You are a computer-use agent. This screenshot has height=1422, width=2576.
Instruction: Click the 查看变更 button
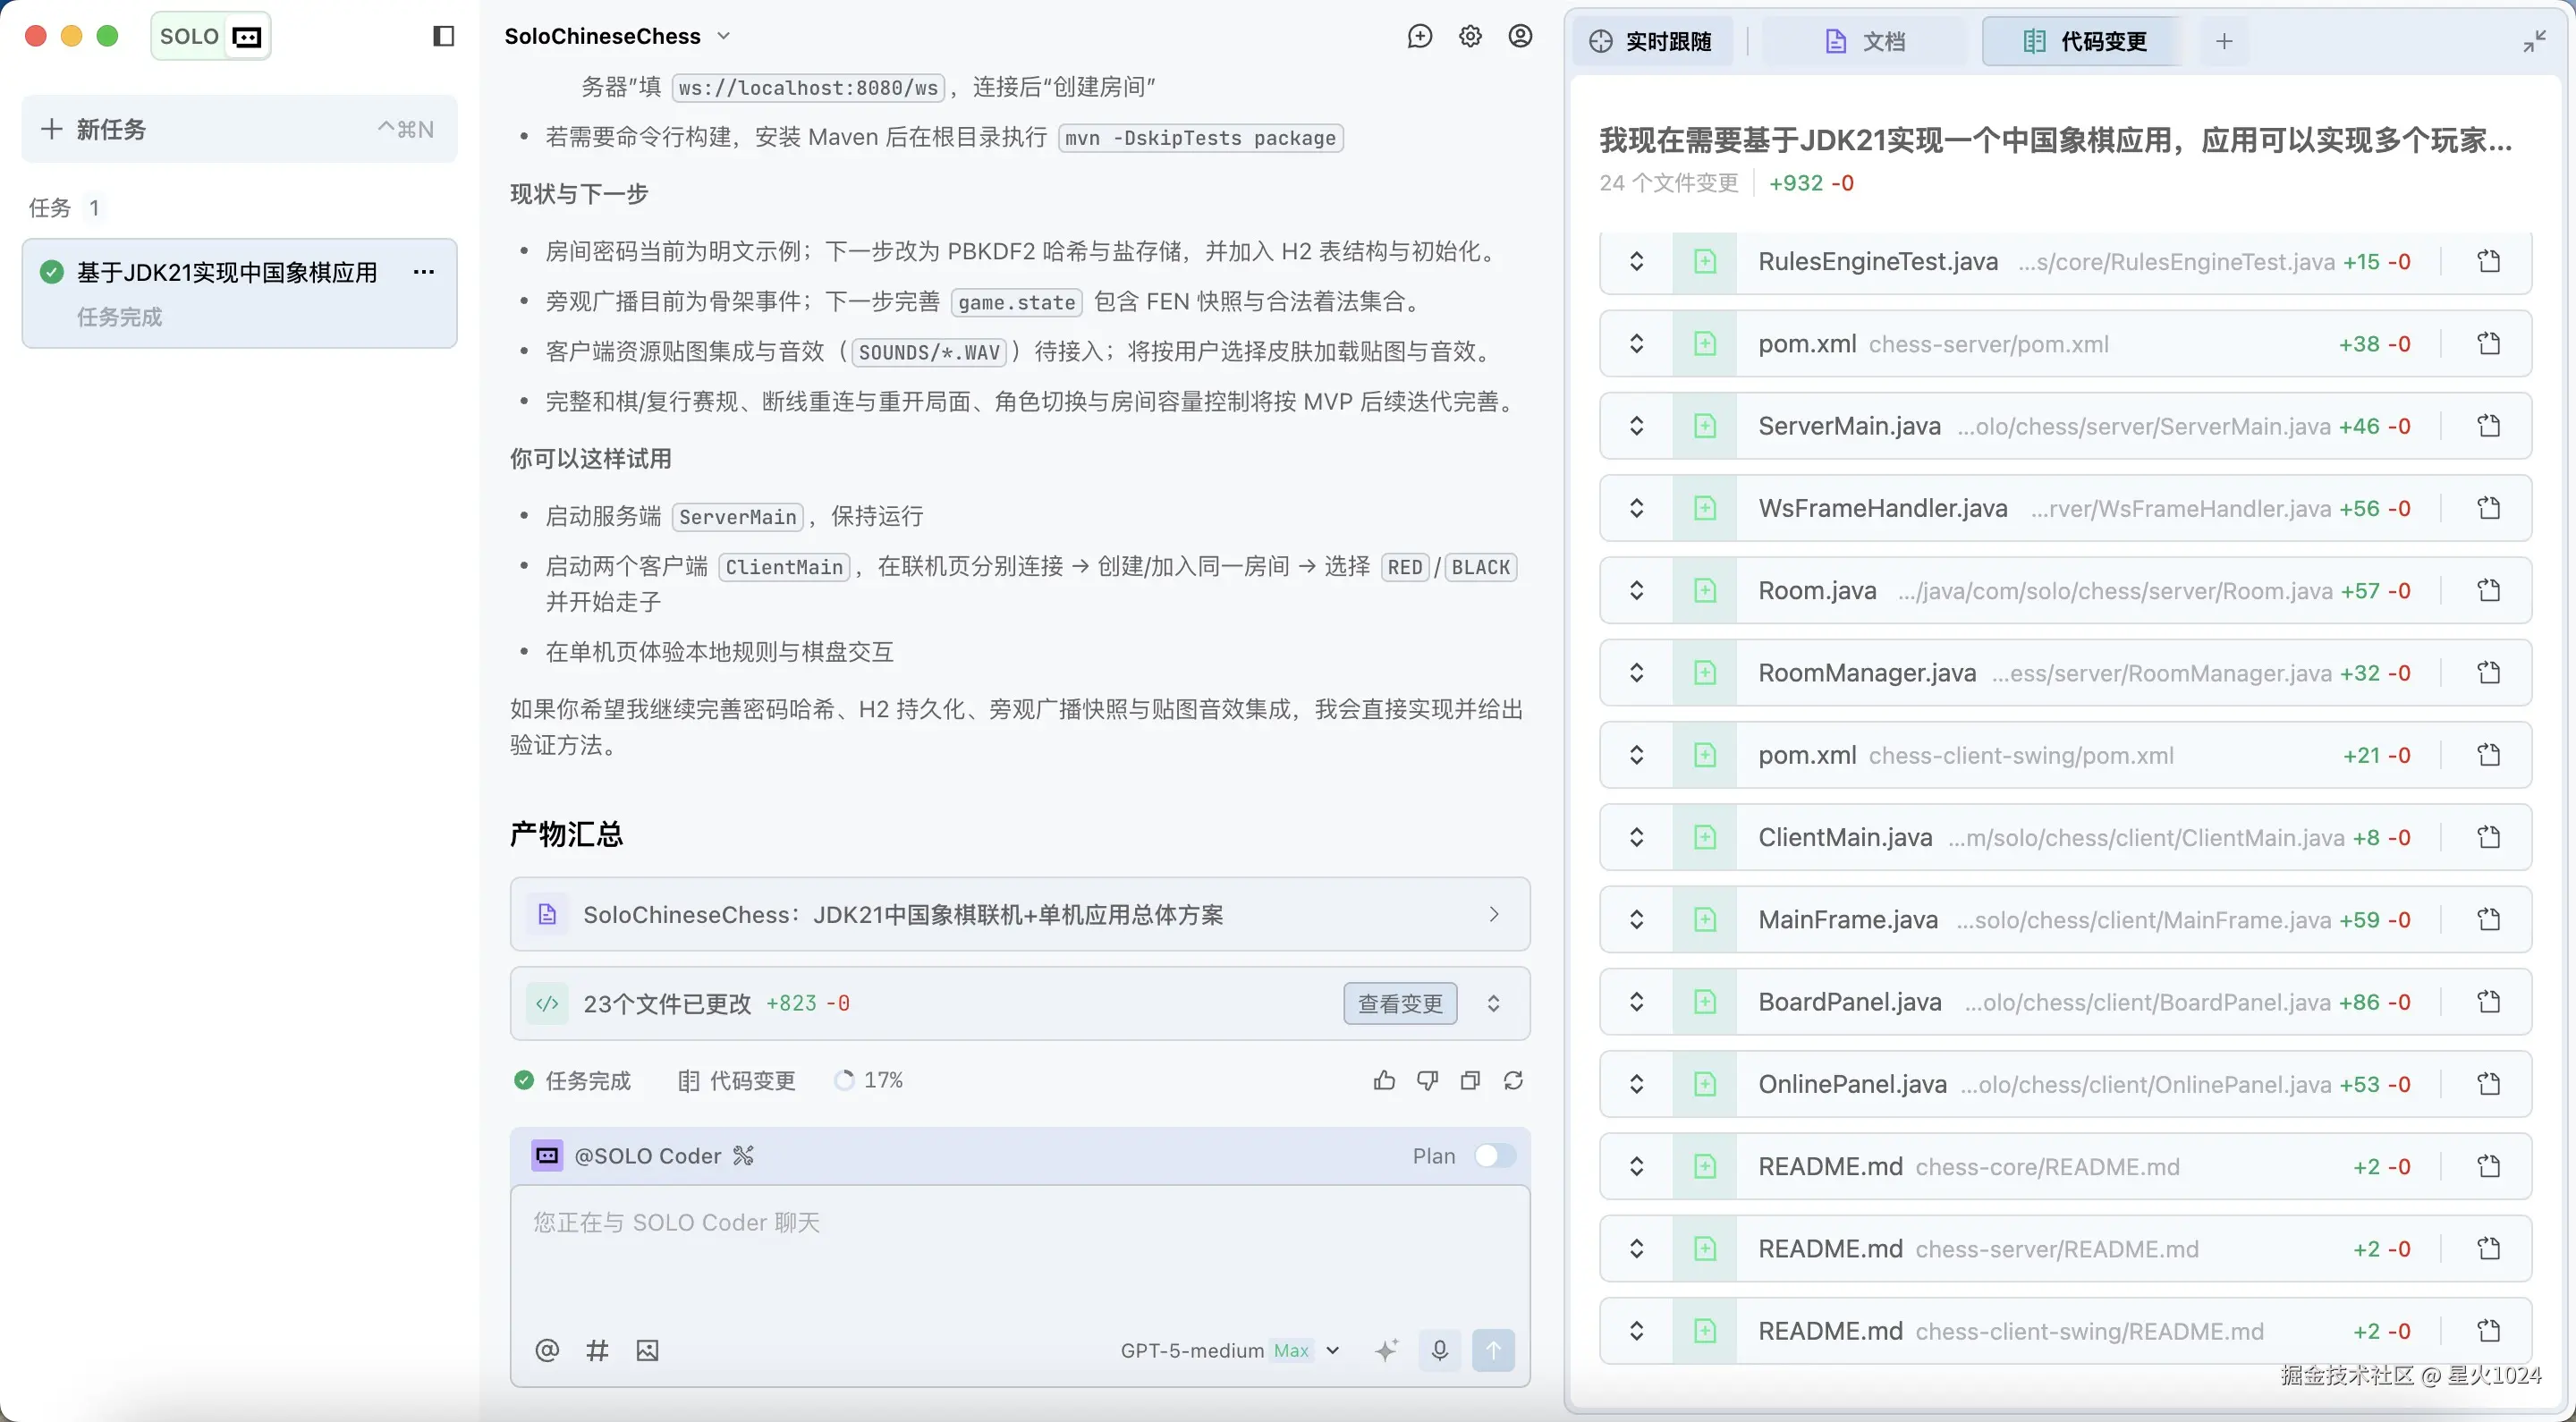(1400, 1003)
